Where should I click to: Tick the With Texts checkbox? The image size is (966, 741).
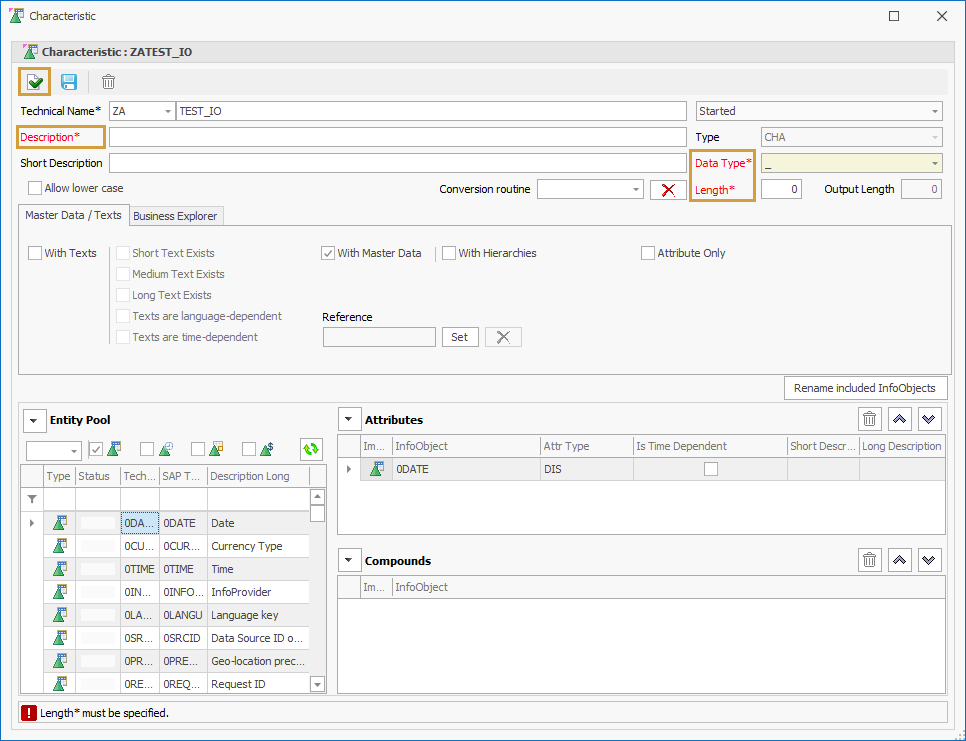tap(36, 253)
